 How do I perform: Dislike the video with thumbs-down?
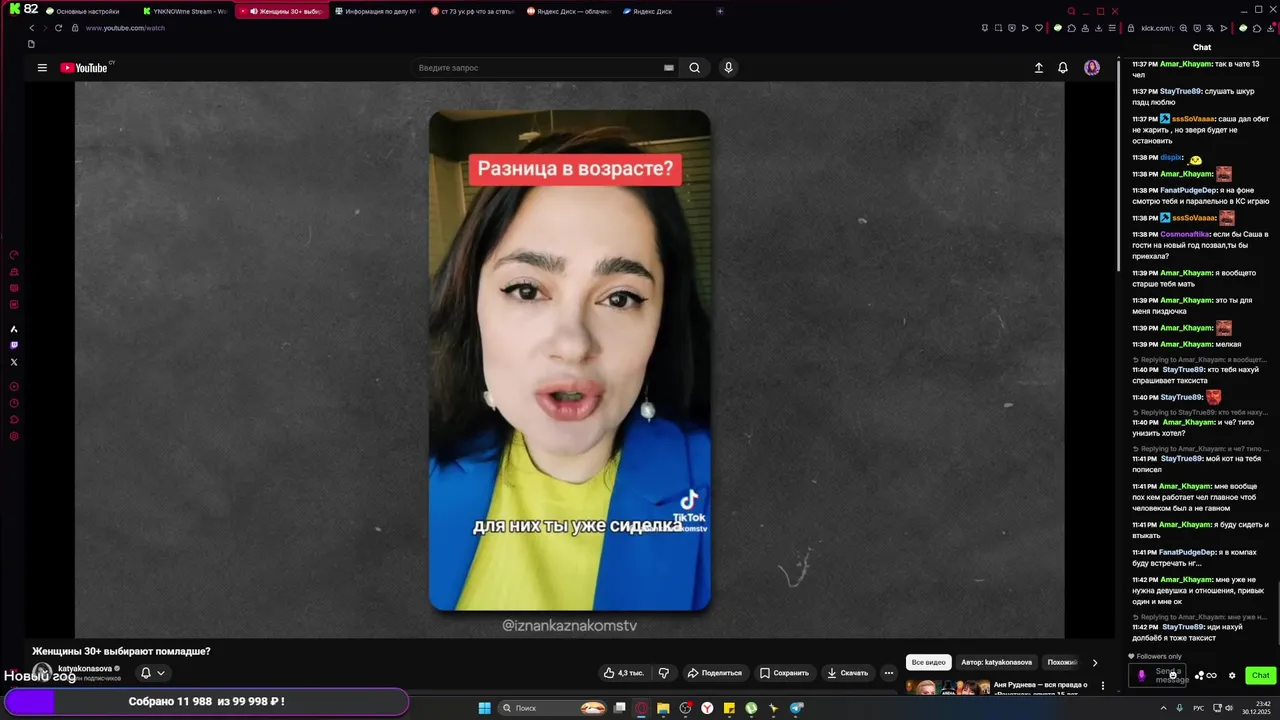coord(664,673)
